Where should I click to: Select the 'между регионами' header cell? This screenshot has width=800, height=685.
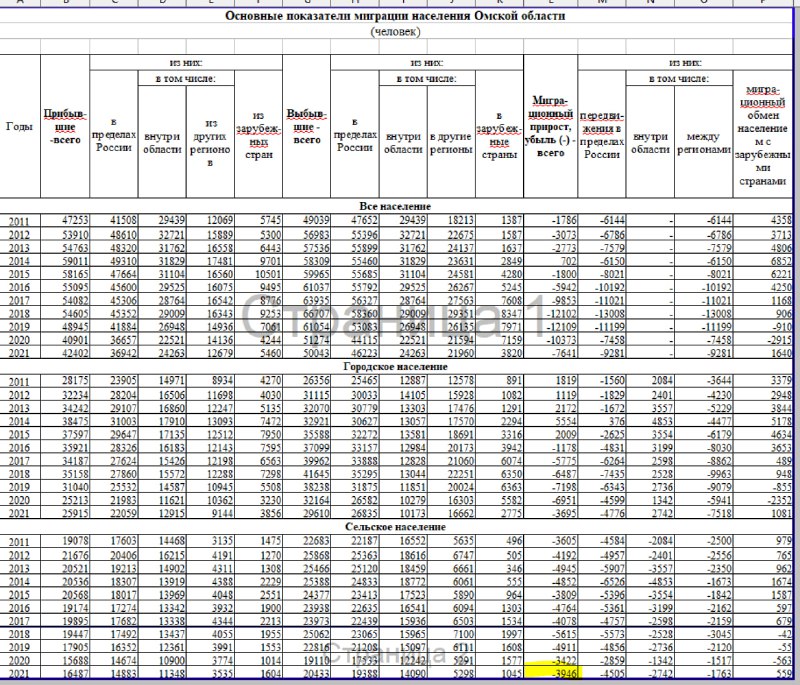704,142
